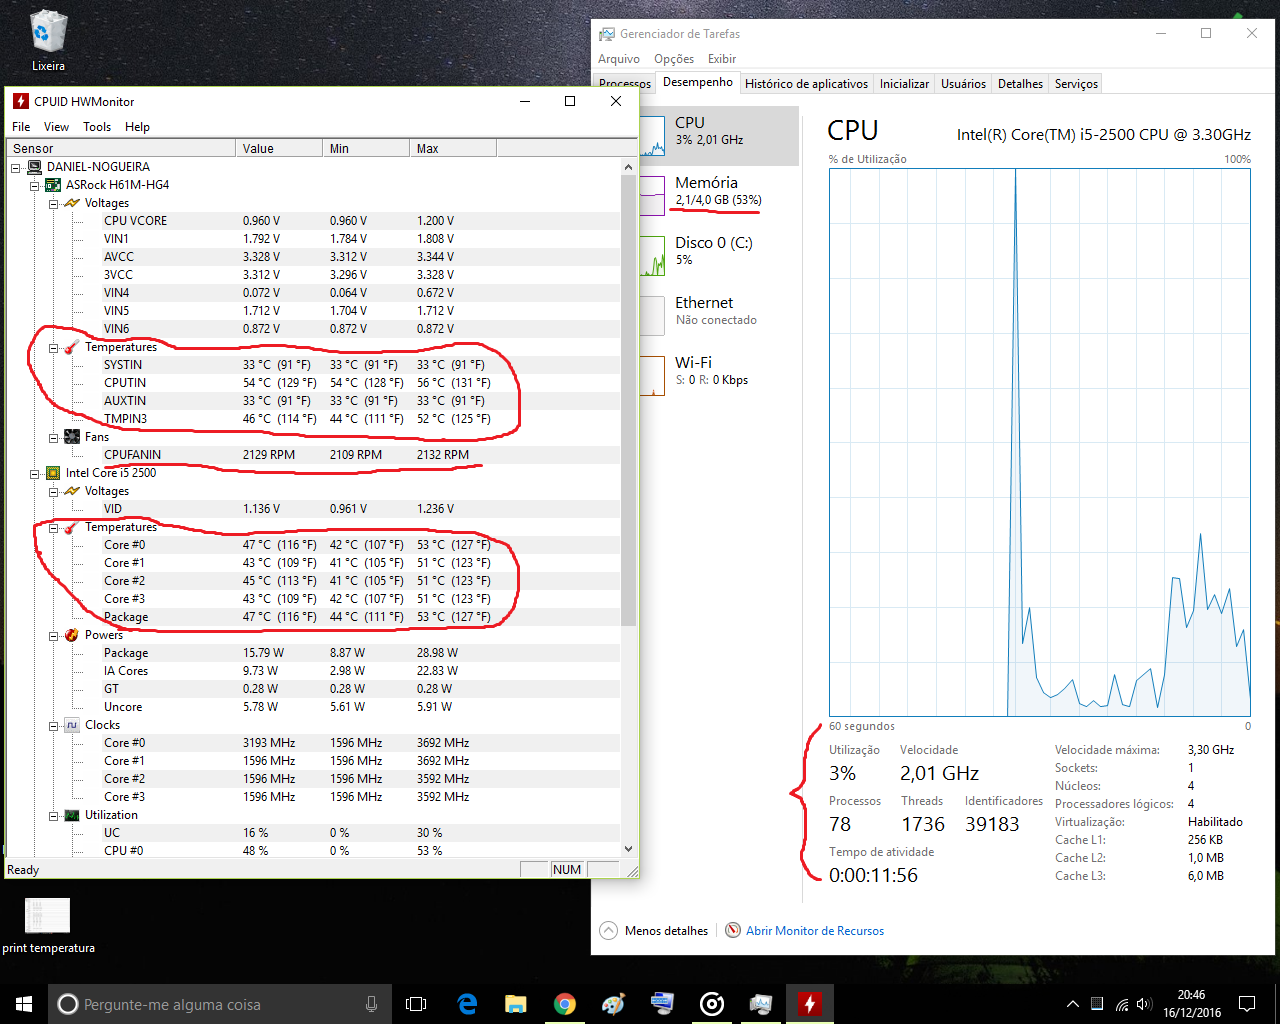Collapse the DANIEL-NOGUEIRA root node
This screenshot has width=1280, height=1024.
16,167
